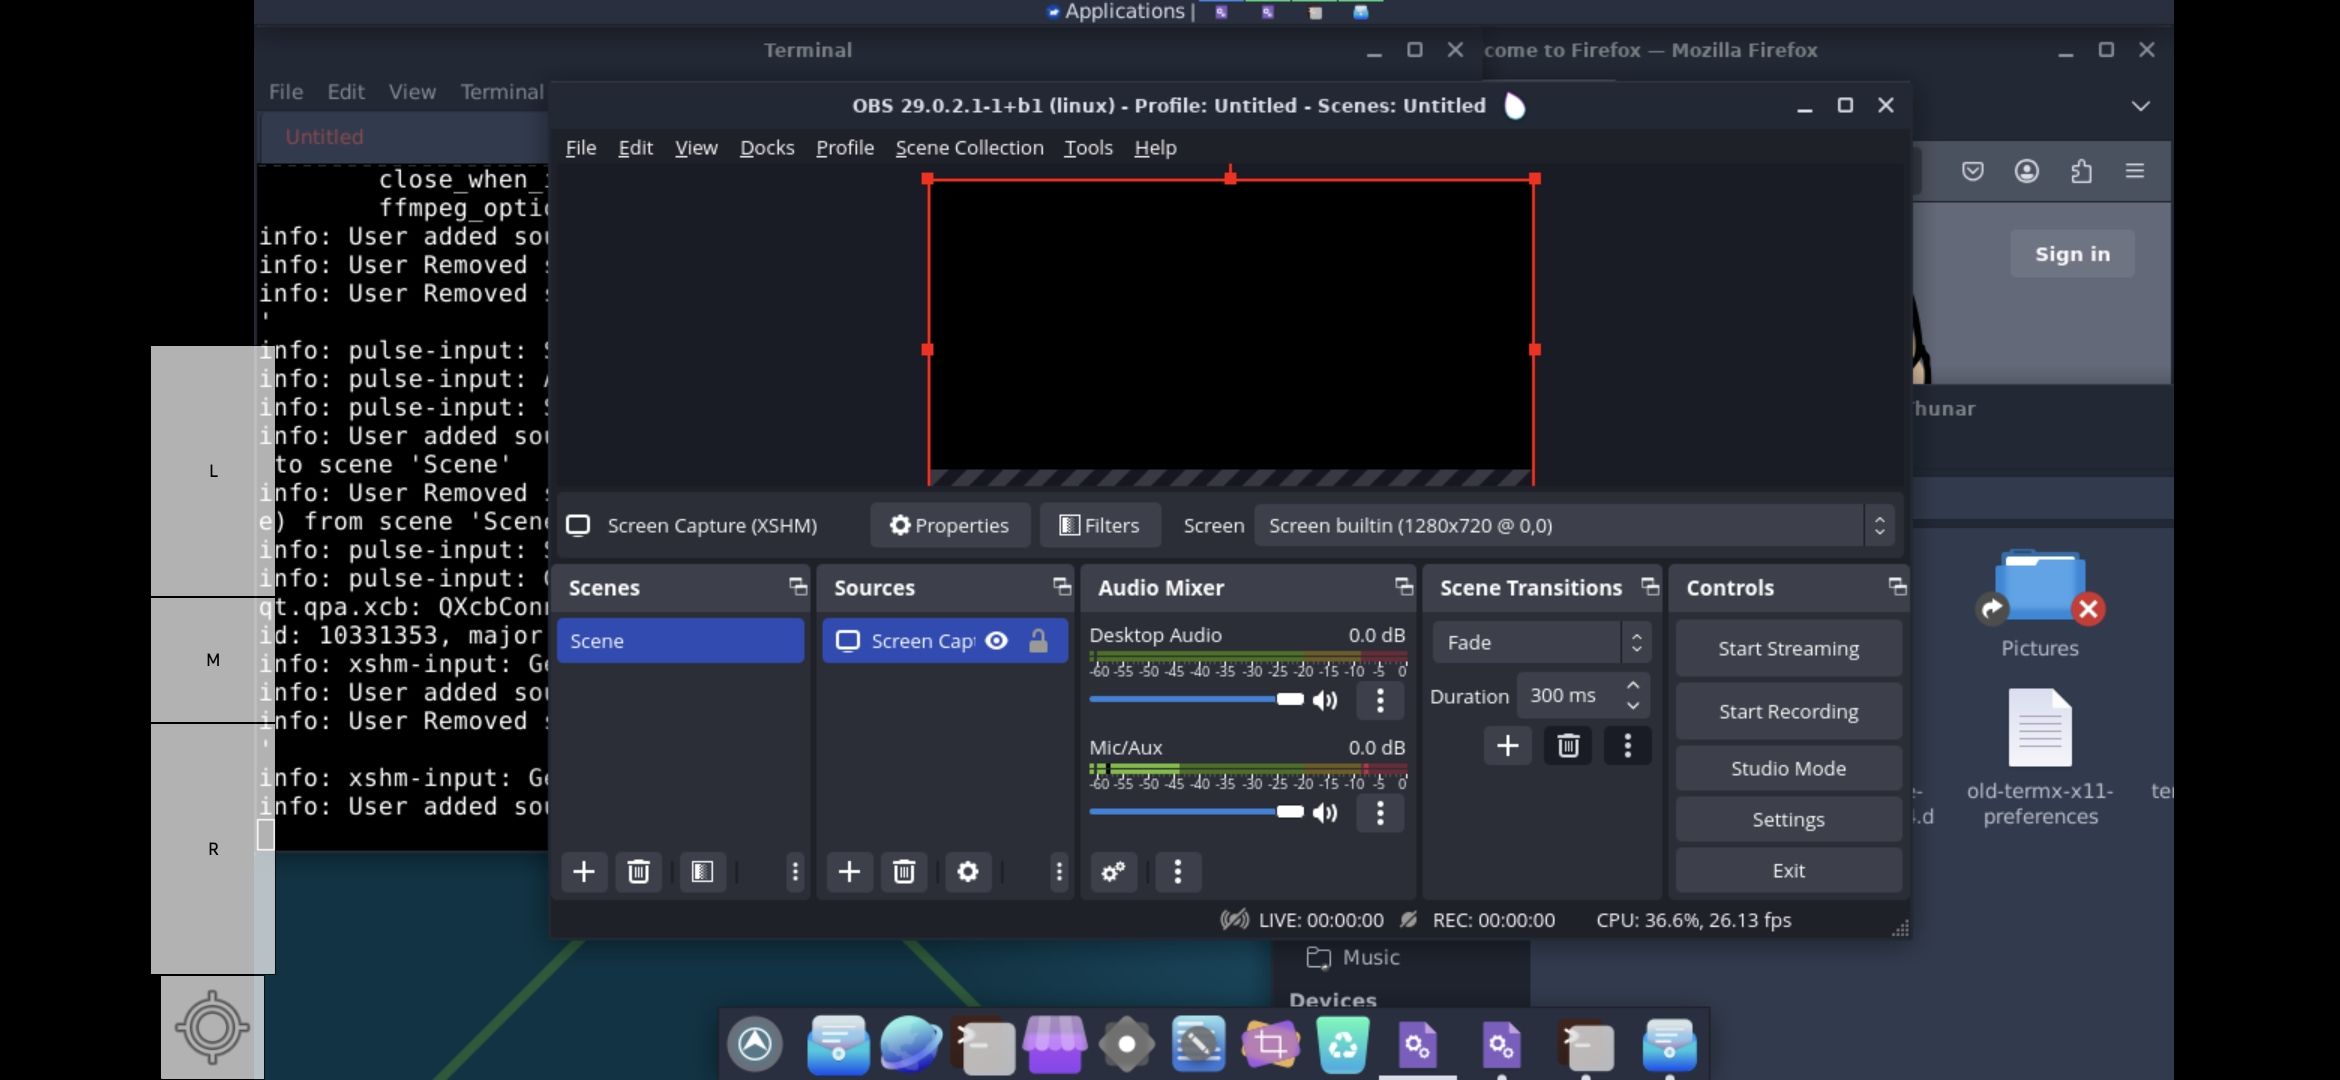The width and height of the screenshot is (2340, 1080).
Task: Open the screenshot crop tool in dock
Action: (x=1270, y=1044)
